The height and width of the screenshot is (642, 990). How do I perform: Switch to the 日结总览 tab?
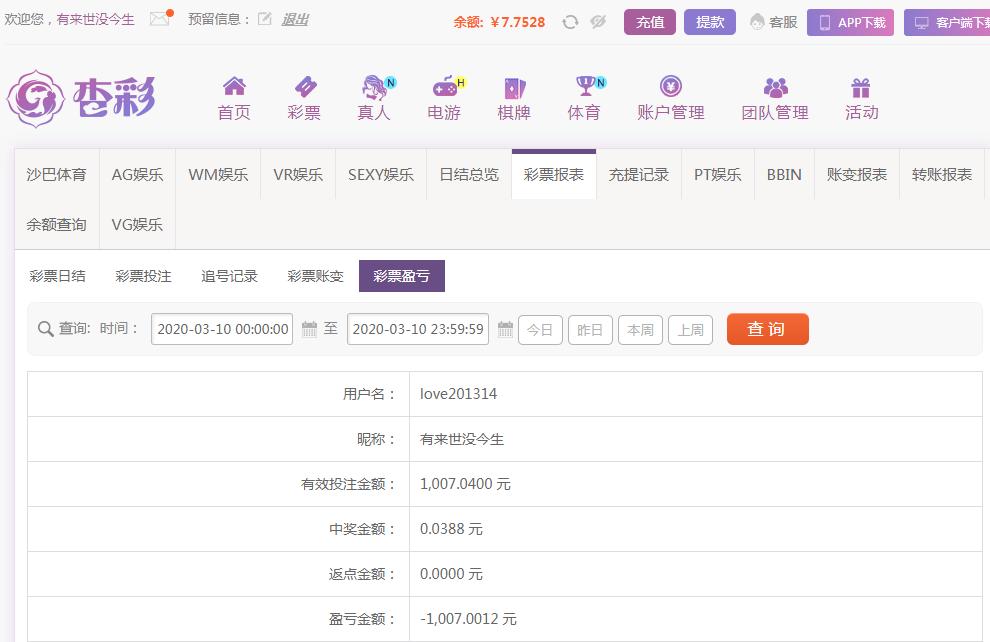point(469,174)
